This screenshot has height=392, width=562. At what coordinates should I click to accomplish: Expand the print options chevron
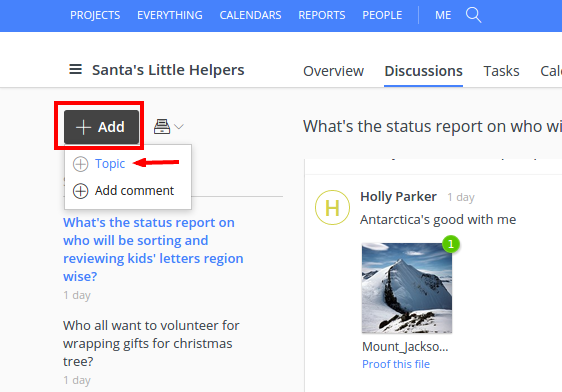[179, 126]
